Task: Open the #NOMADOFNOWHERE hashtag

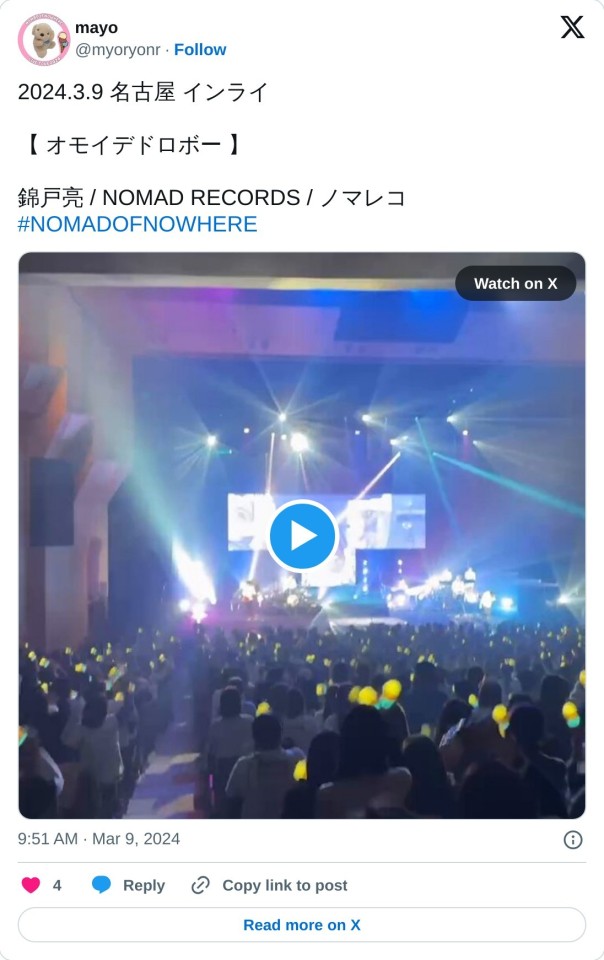Action: (x=138, y=224)
